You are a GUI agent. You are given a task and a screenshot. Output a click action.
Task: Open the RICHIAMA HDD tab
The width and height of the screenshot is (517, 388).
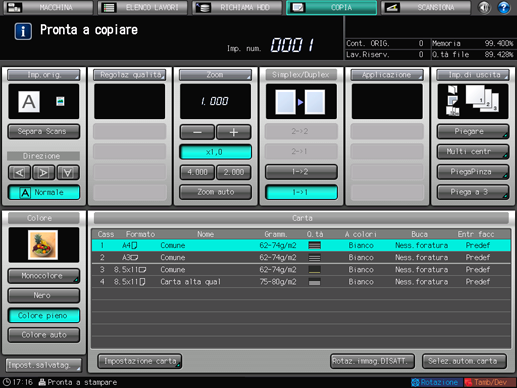click(237, 7)
